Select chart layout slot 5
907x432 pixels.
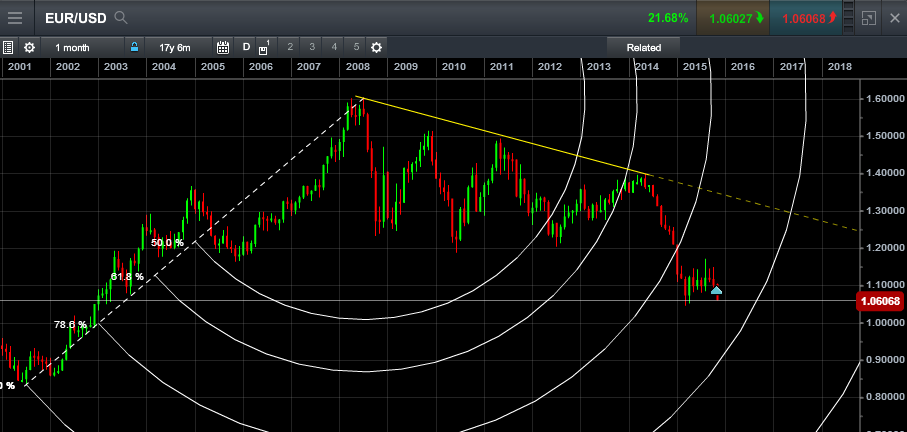(356, 47)
